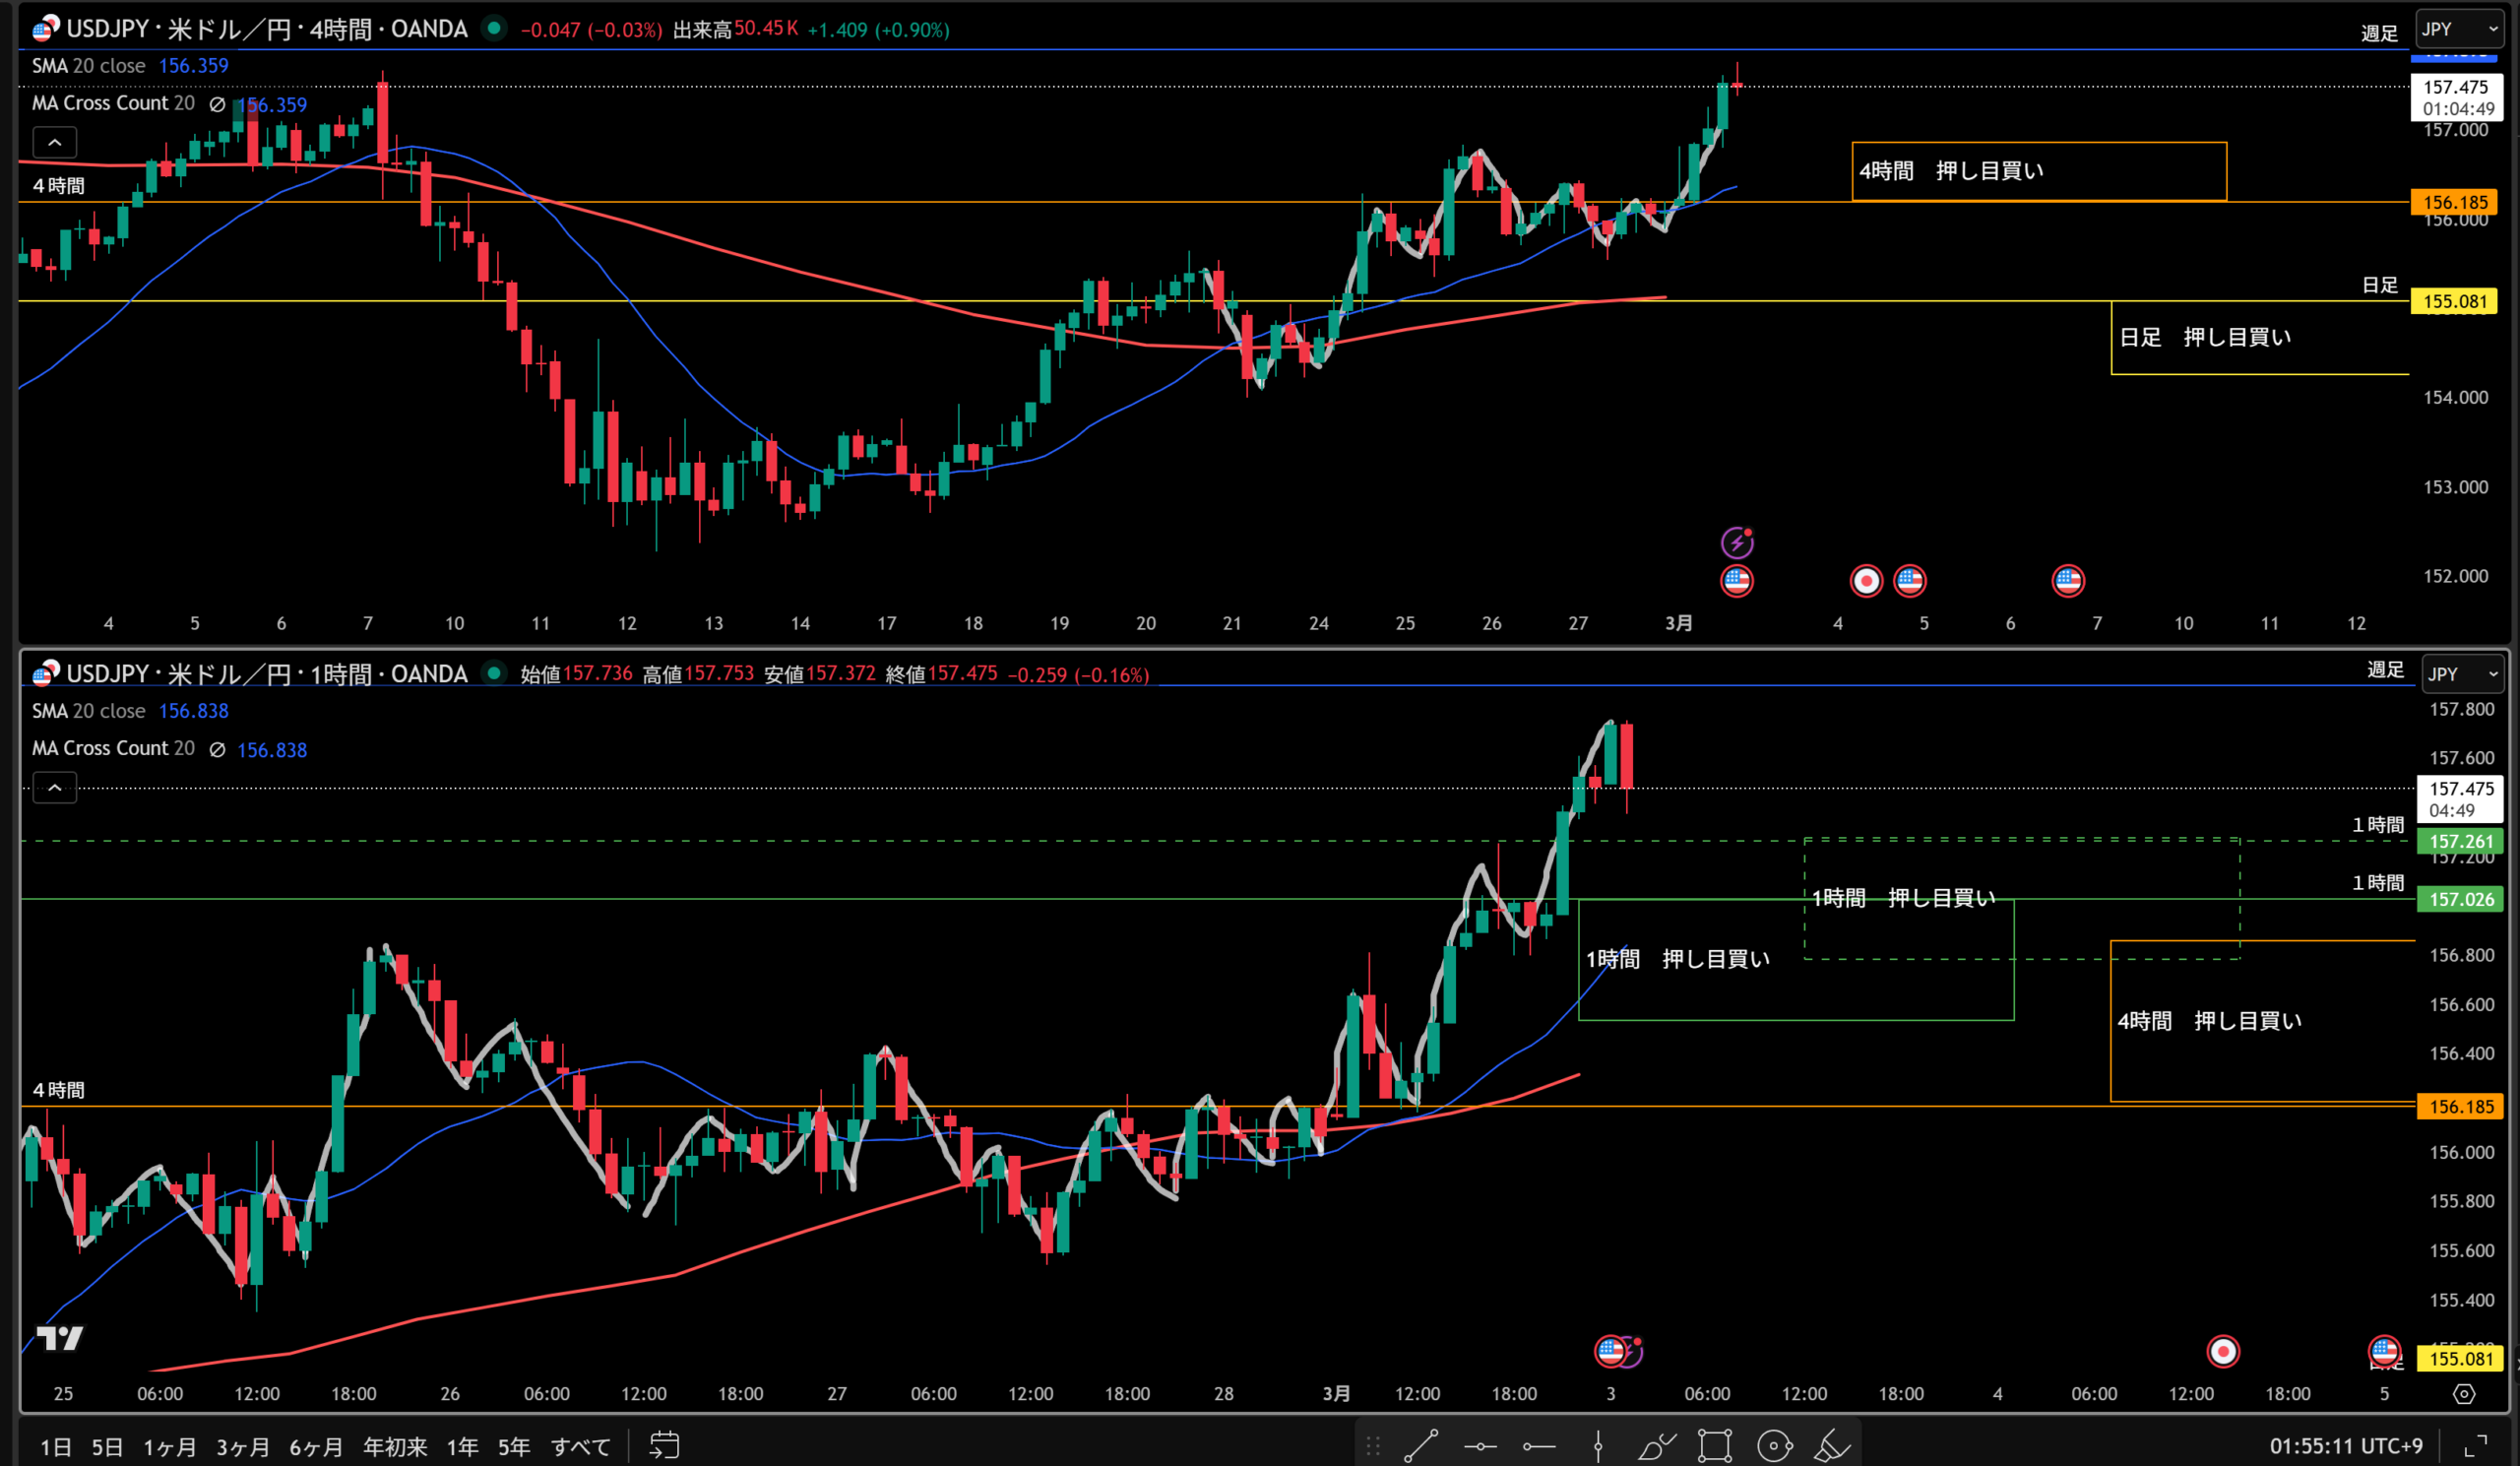Select the trend line drawing tool
The width and height of the screenshot is (2520, 1466).
tap(1420, 1446)
